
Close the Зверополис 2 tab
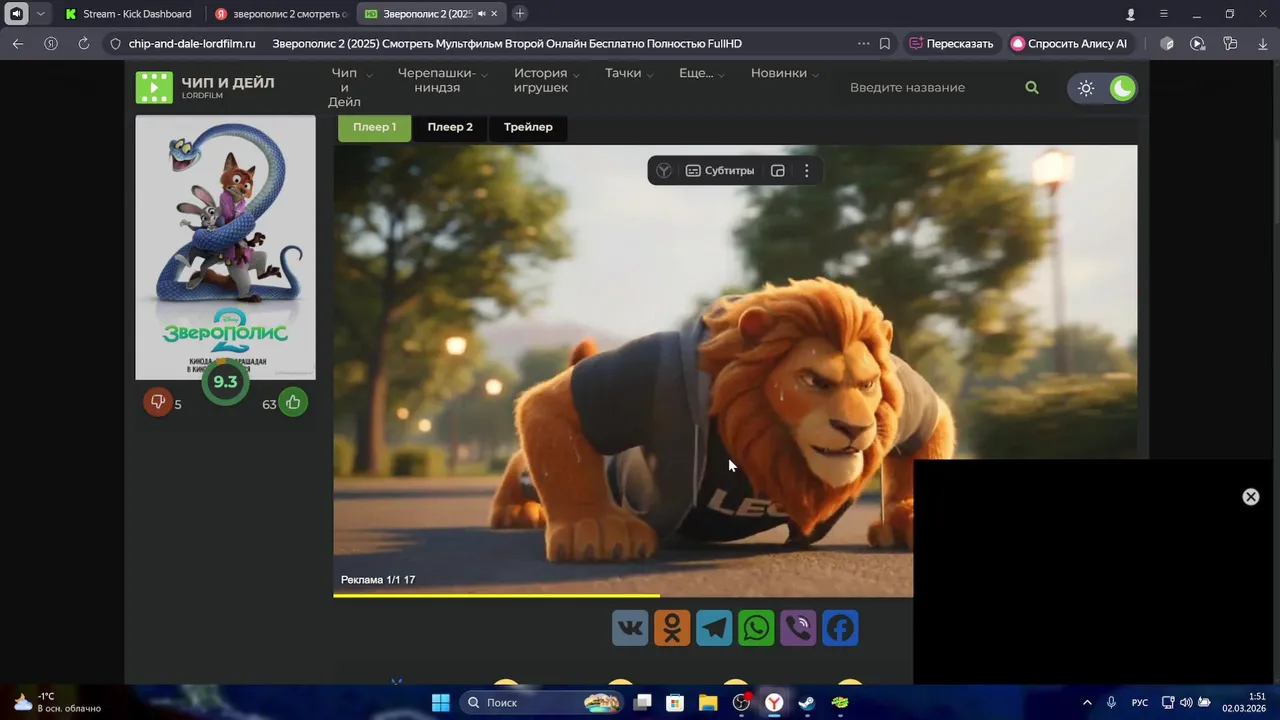[x=494, y=14]
